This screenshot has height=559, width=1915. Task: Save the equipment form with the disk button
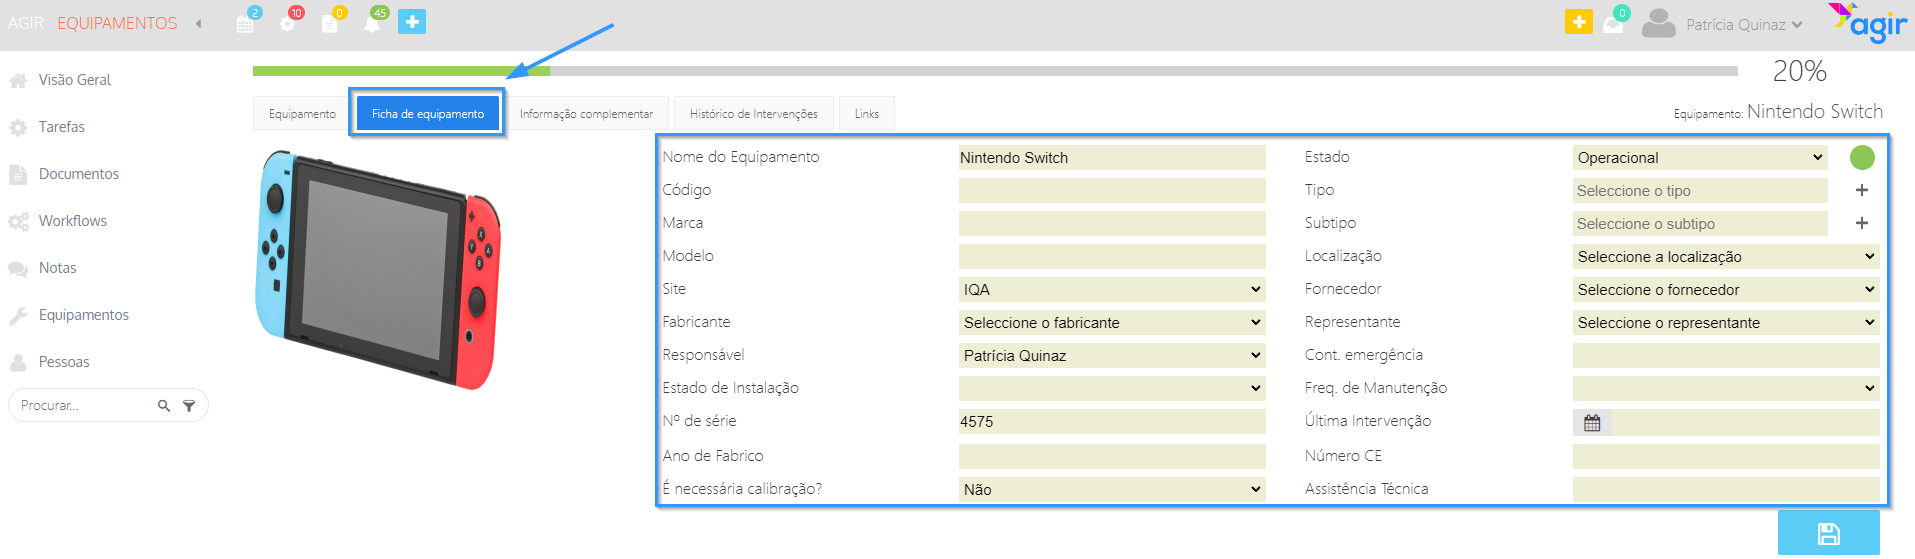[1829, 533]
